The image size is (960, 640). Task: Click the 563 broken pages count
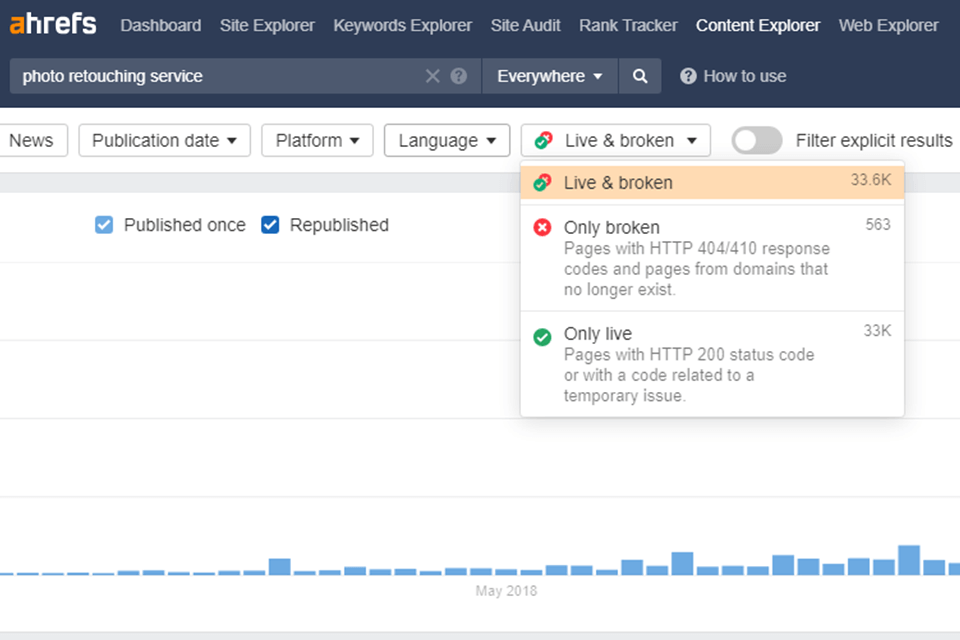click(878, 224)
